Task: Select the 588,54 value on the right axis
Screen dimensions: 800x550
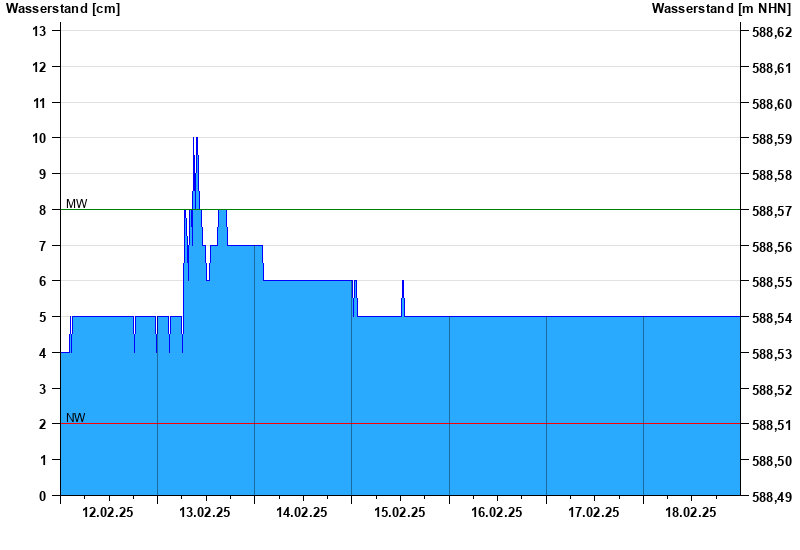Action: coord(771,318)
